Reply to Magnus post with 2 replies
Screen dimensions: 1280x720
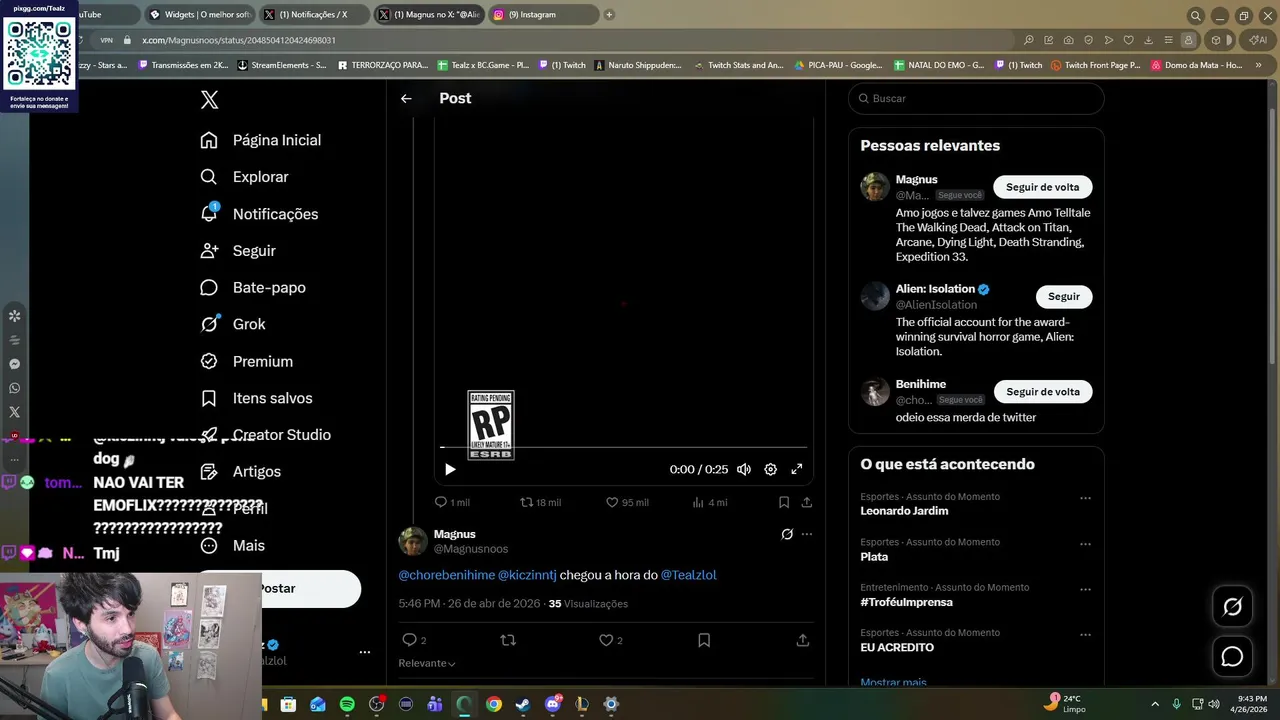coord(414,640)
